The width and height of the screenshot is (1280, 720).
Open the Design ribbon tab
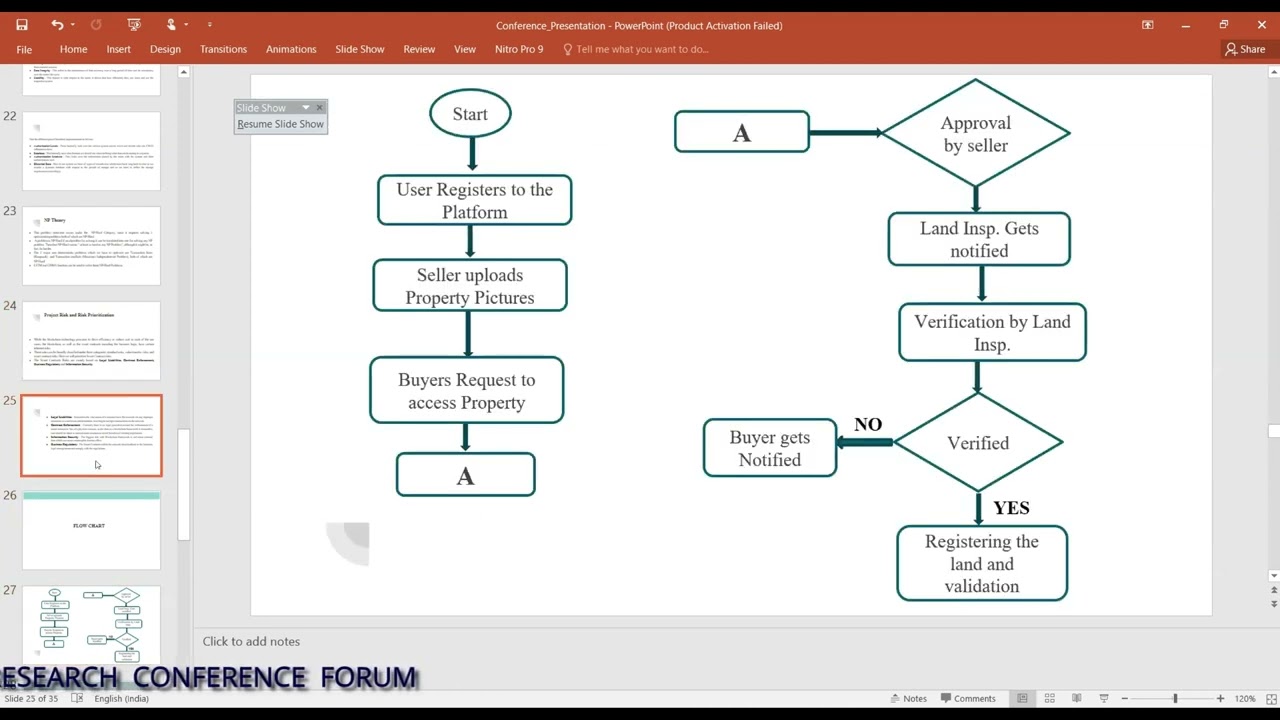coord(165,49)
